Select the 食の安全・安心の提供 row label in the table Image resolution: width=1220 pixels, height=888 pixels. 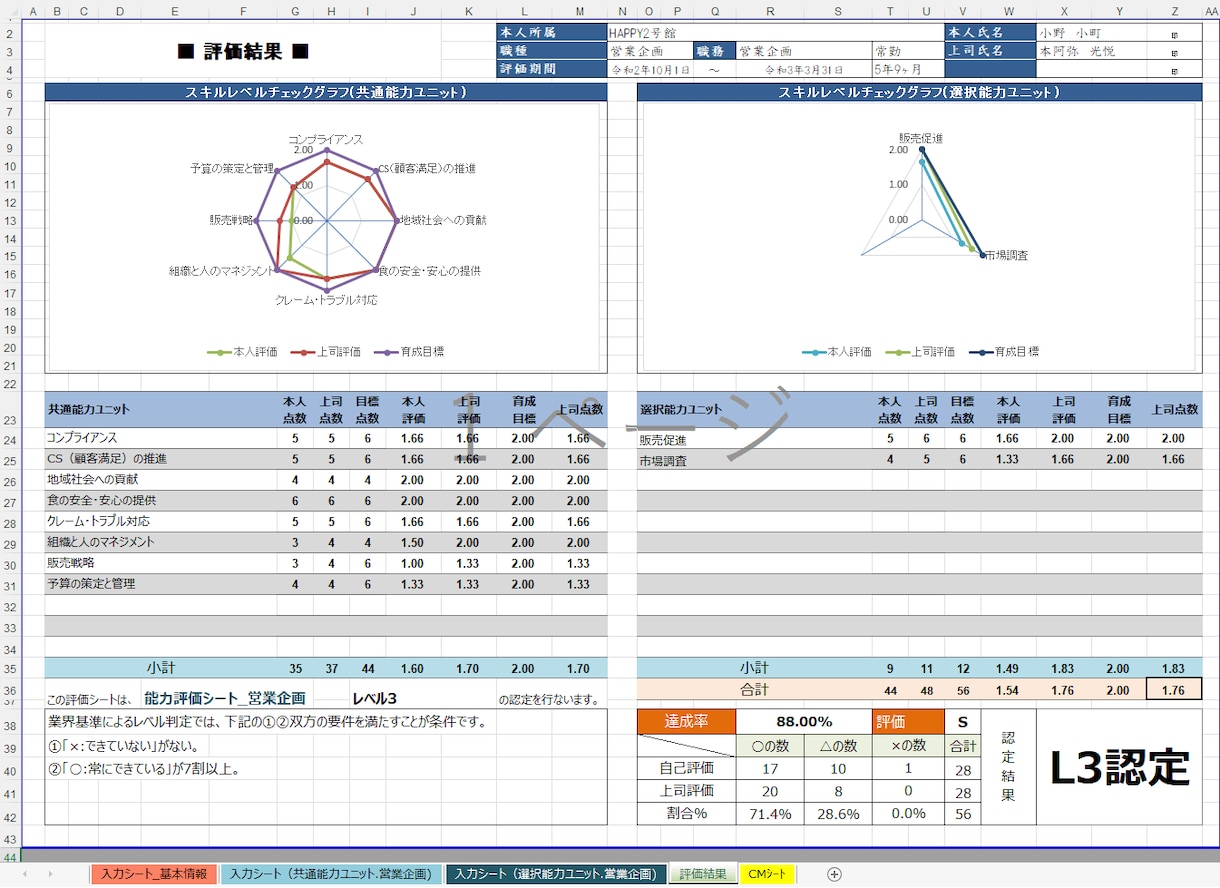[101, 500]
